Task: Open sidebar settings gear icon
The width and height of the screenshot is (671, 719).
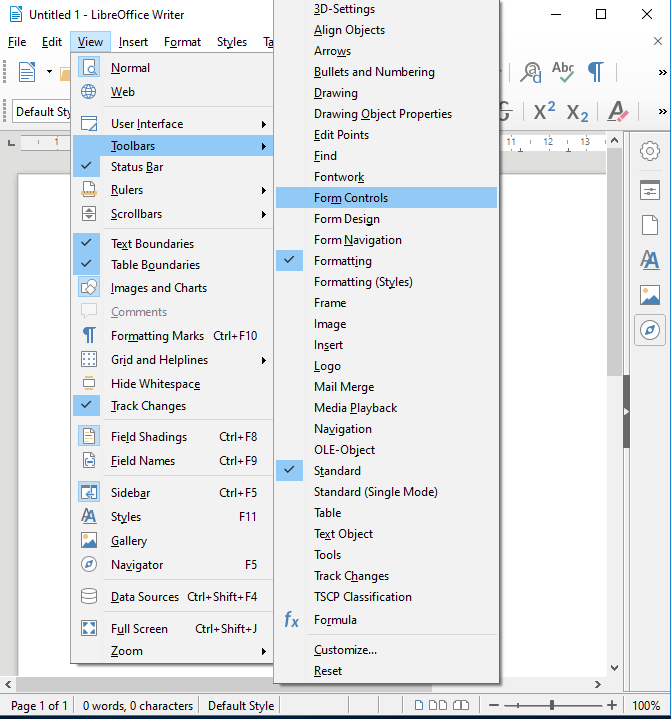Action: (650, 151)
